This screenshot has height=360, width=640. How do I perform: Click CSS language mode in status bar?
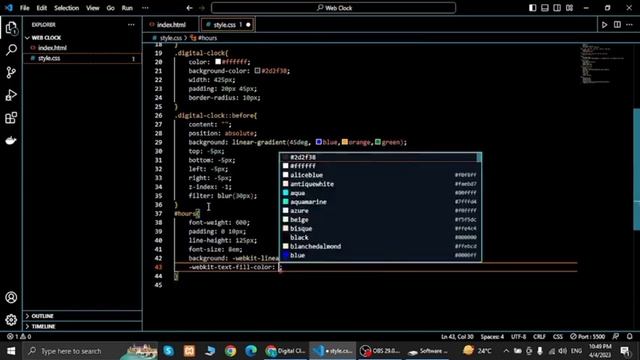click(x=558, y=337)
